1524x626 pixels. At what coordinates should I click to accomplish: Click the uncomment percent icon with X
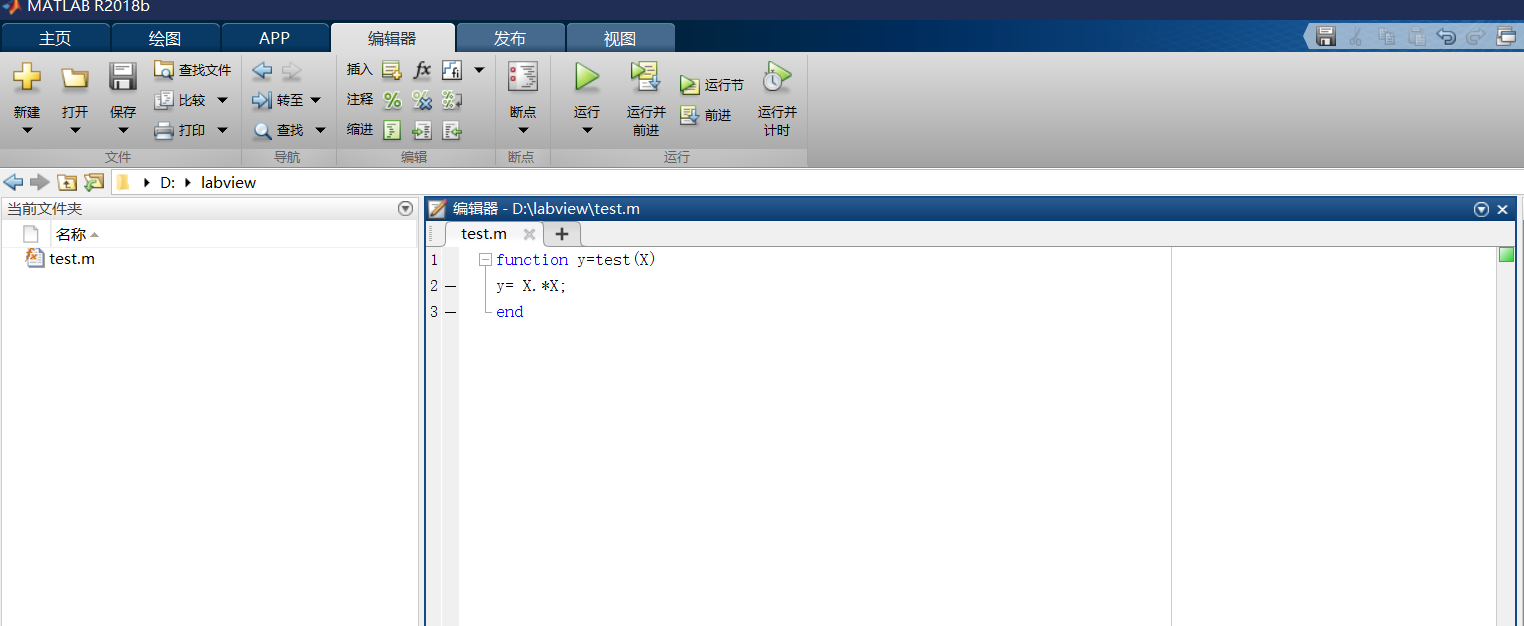pyautogui.click(x=422, y=100)
